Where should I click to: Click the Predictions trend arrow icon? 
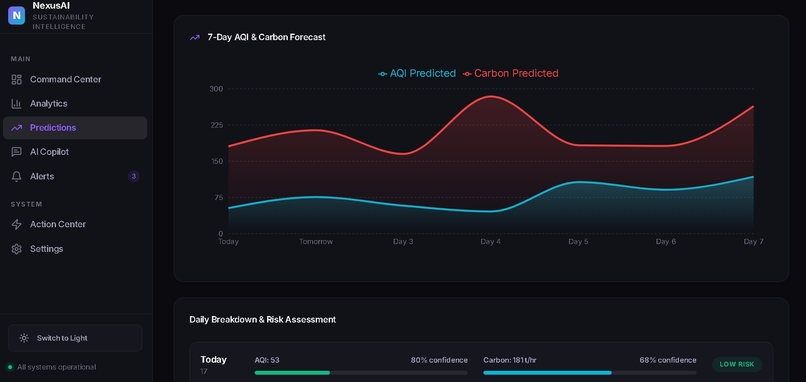click(x=16, y=128)
